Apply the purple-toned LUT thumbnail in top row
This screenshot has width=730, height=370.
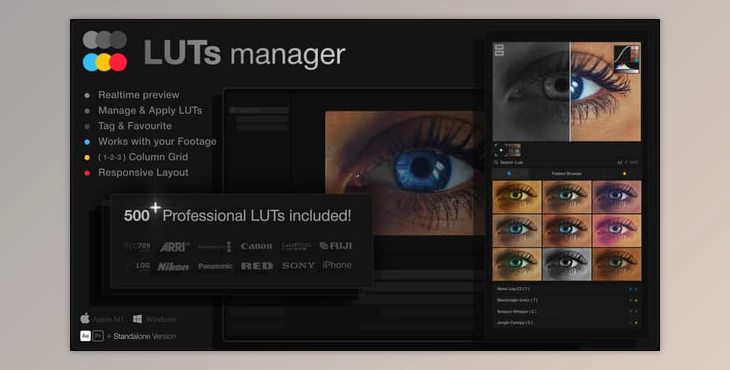tap(616, 197)
